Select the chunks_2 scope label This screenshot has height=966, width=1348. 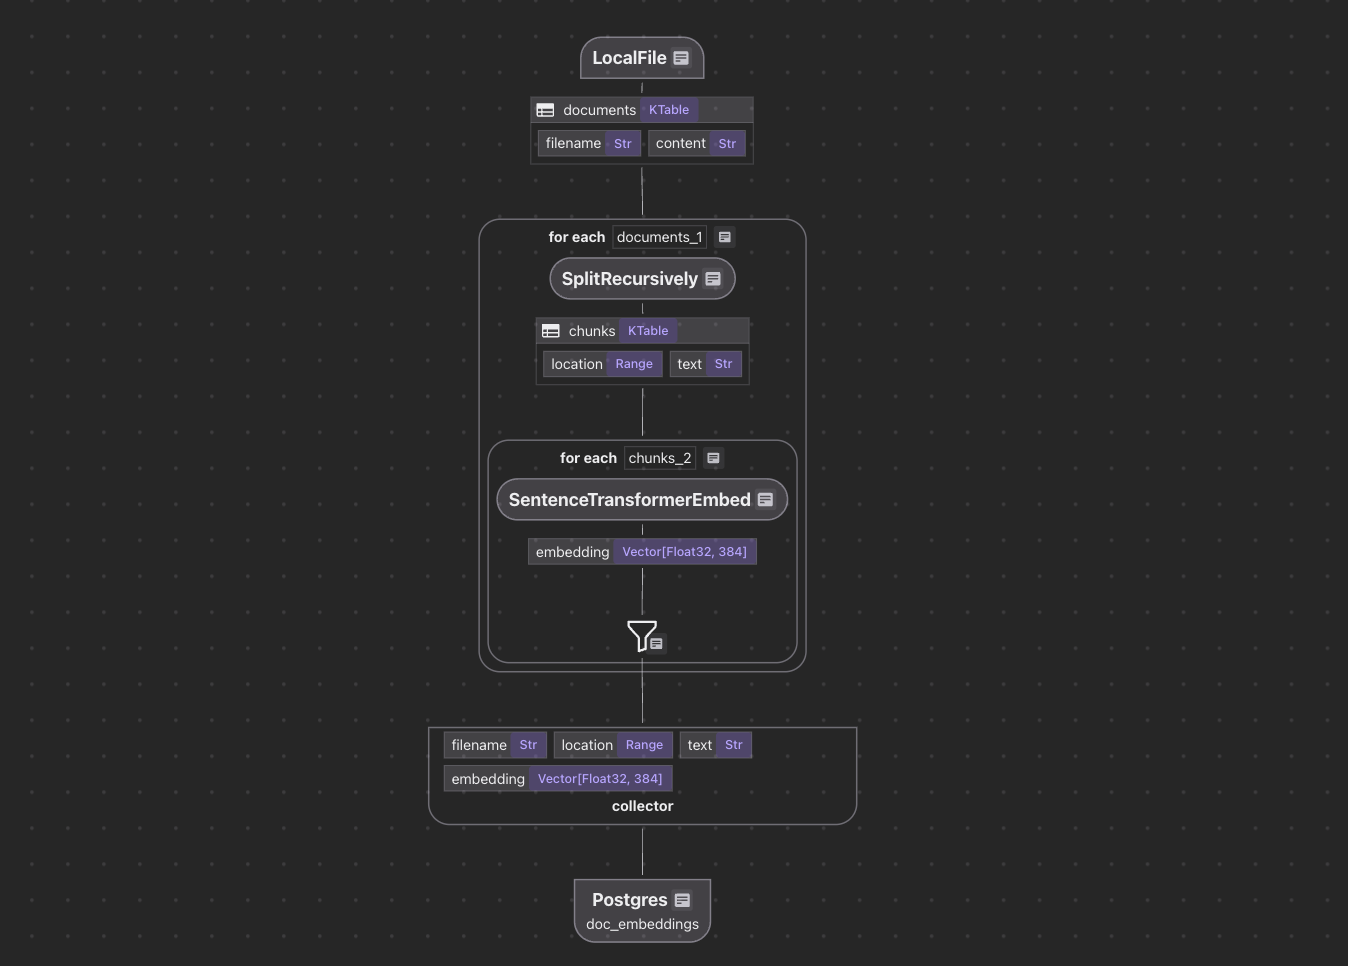pyautogui.click(x=659, y=458)
